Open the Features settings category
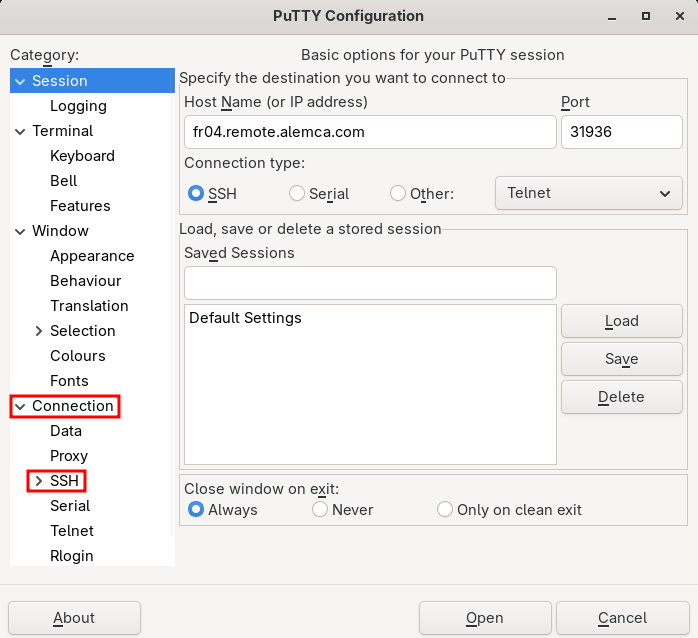698x638 pixels. pos(80,206)
